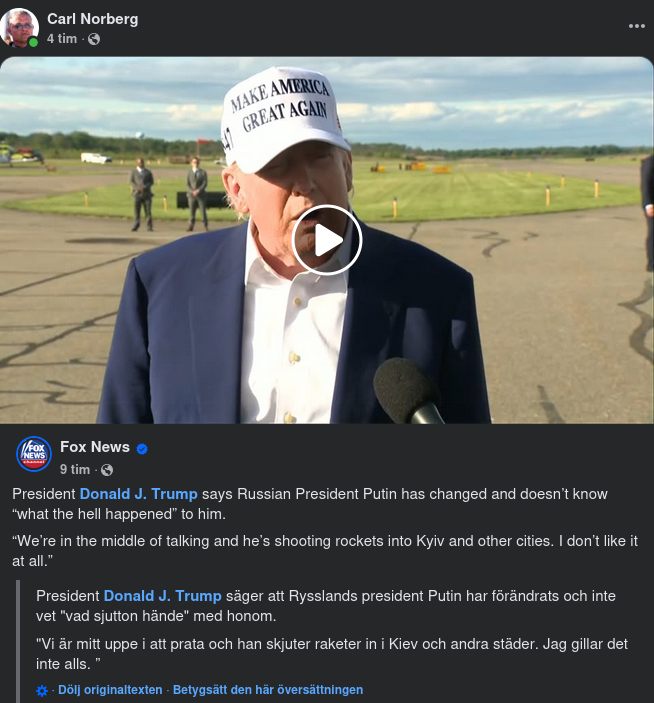Image resolution: width=654 pixels, height=703 pixels.
Task: Open Carl Norberg's profile name link
Action: coord(93,19)
